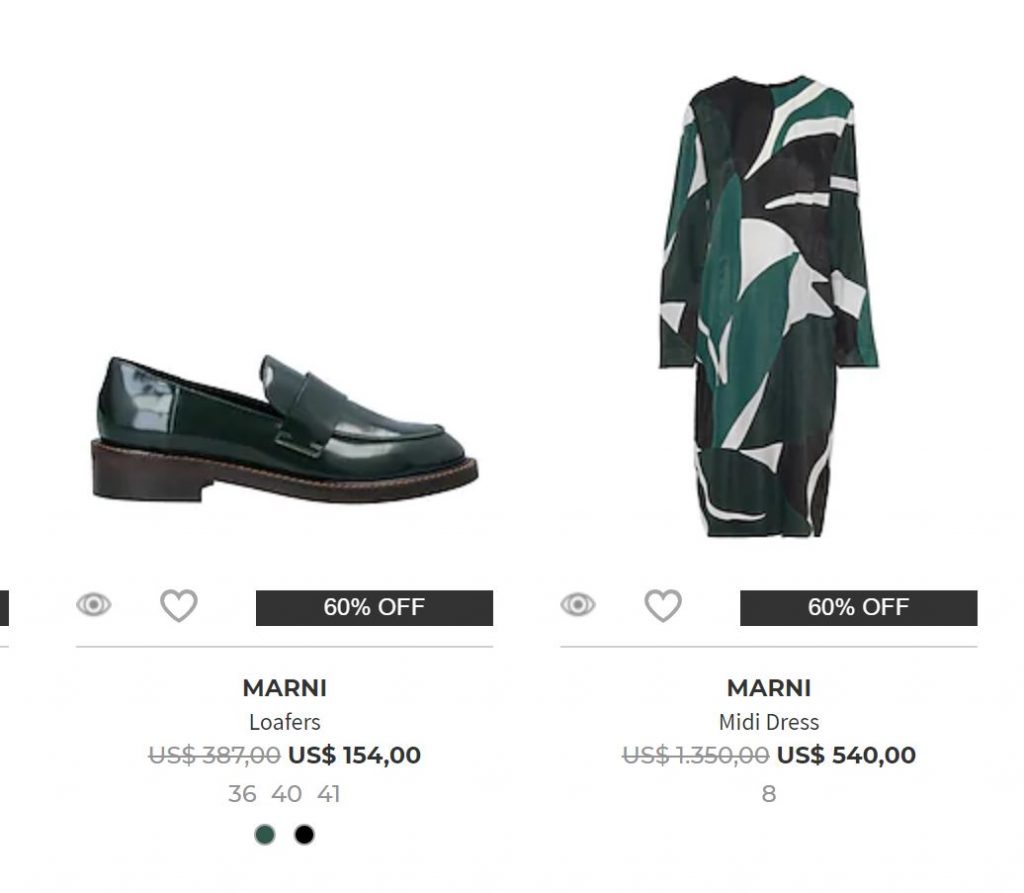Screen dimensions: 1024x893
Task: Select the dark green loafer color swatch
Action: coord(264,834)
